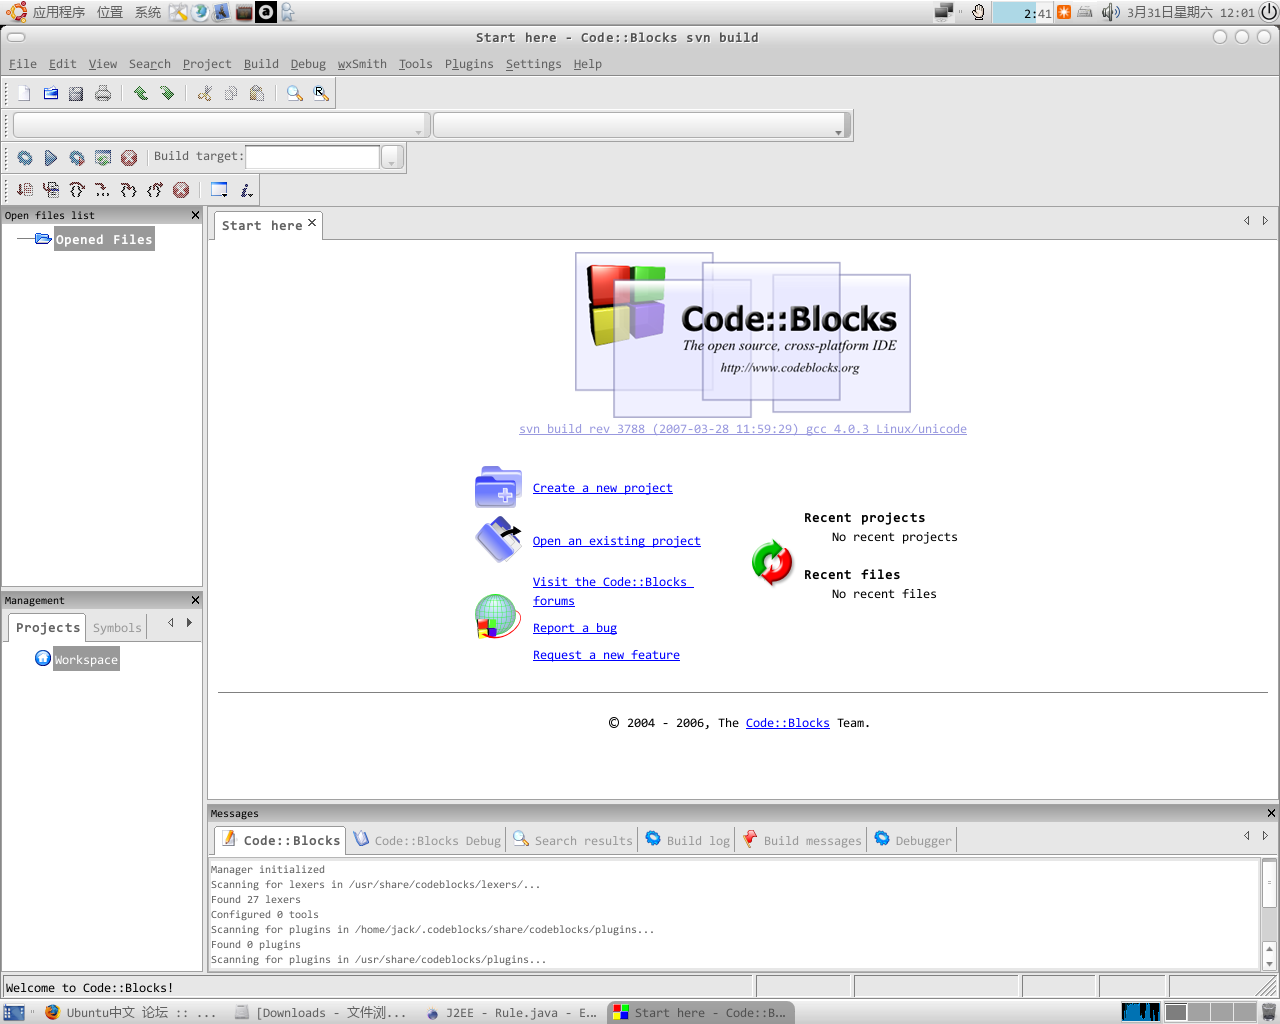This screenshot has width=1280, height=1024.
Task: Click the Abort build red icon
Action: coord(129,158)
